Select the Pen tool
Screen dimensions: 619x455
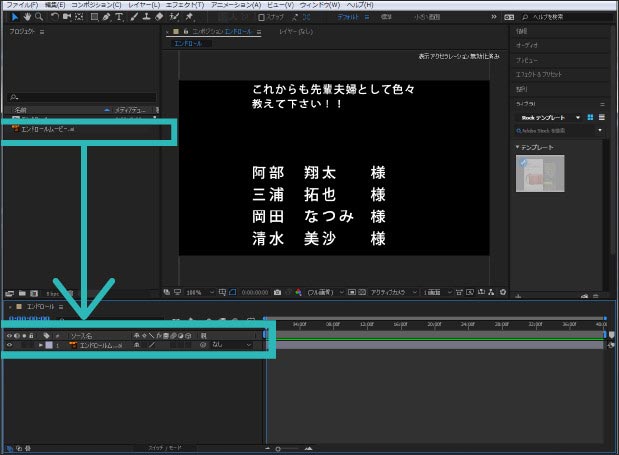point(107,17)
